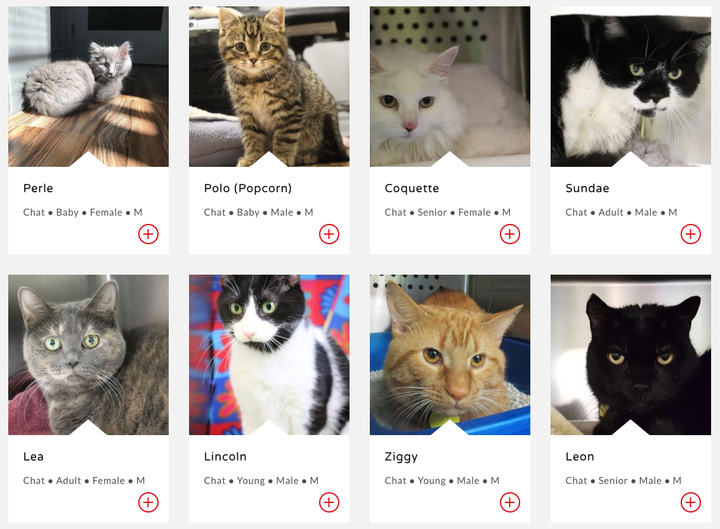Viewport: 720px width, 529px height.
Task: Click the plus icon on Ziggy's card
Action: (510, 502)
